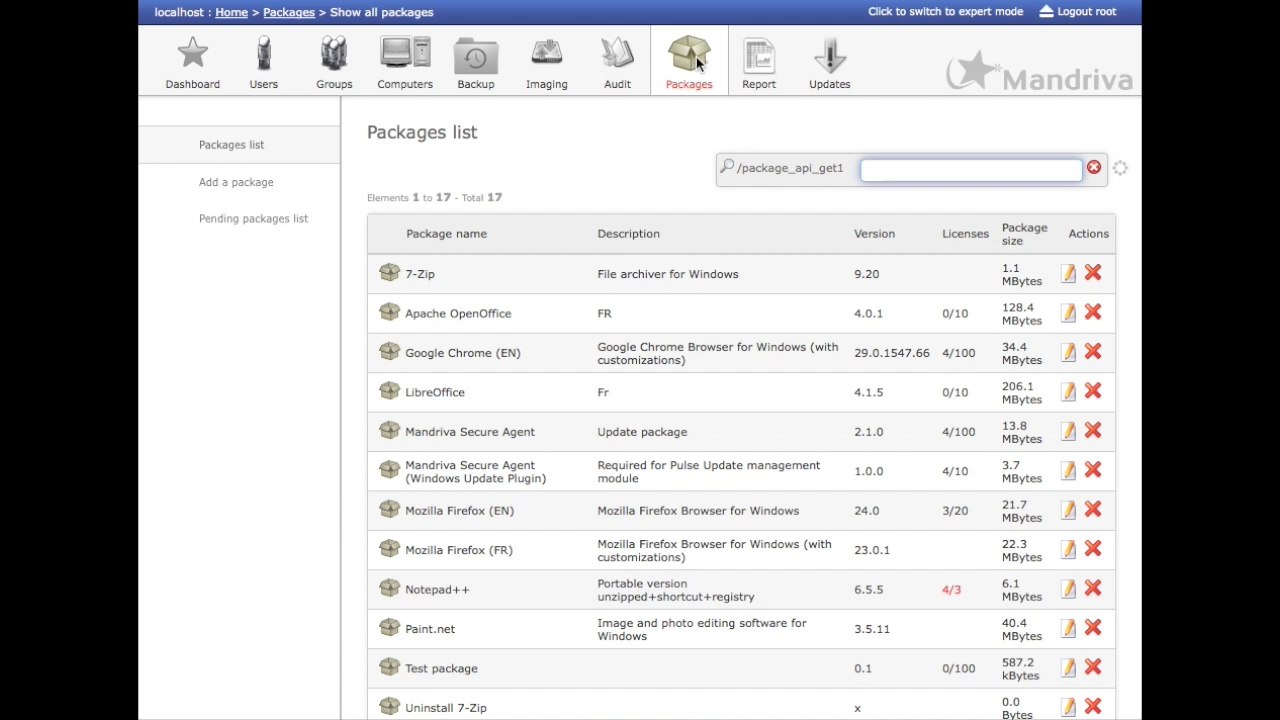
Task: Delete the Mozilla Firefox (FR) package
Action: (x=1093, y=550)
